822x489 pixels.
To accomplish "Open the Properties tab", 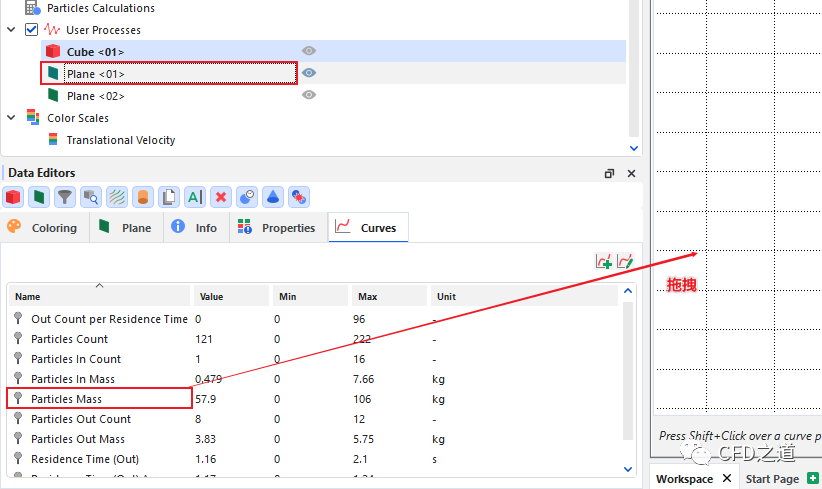I will point(276,228).
